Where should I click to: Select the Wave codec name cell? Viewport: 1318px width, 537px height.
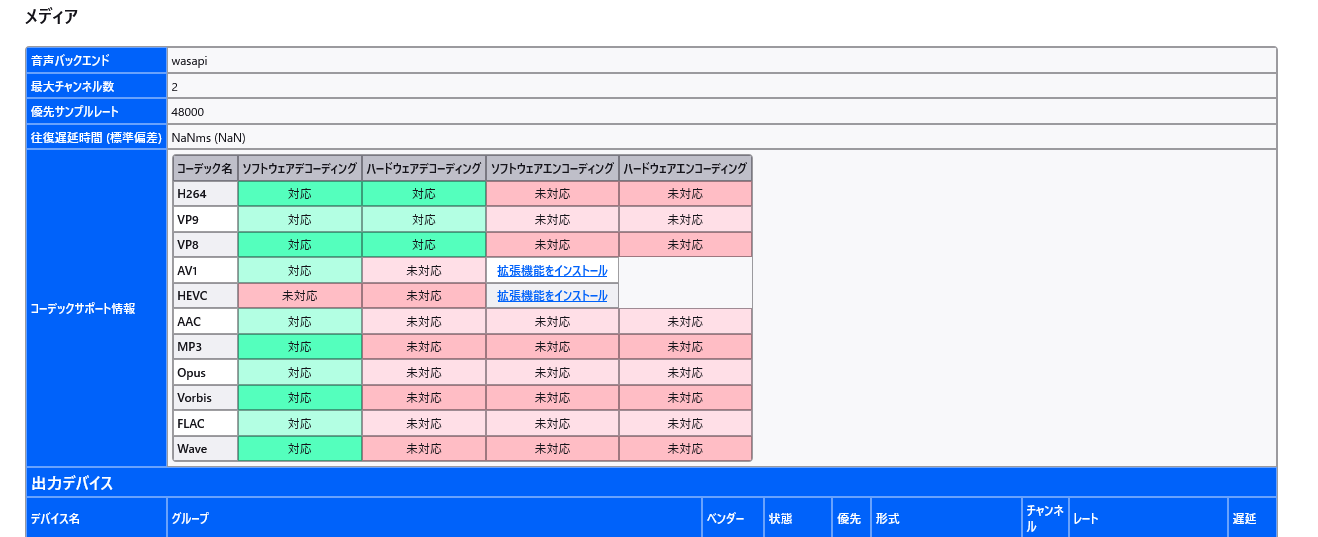pyautogui.click(x=205, y=449)
